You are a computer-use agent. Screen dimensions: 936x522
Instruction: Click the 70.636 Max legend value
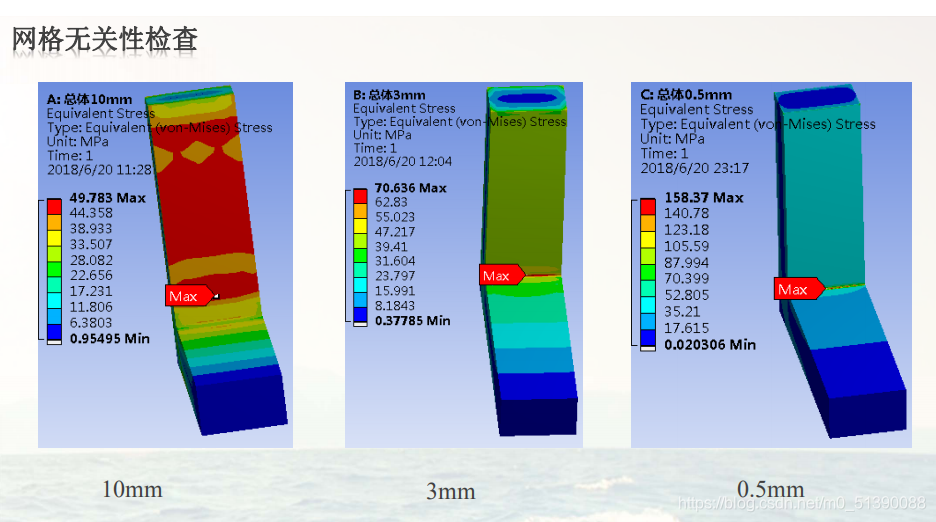(411, 188)
